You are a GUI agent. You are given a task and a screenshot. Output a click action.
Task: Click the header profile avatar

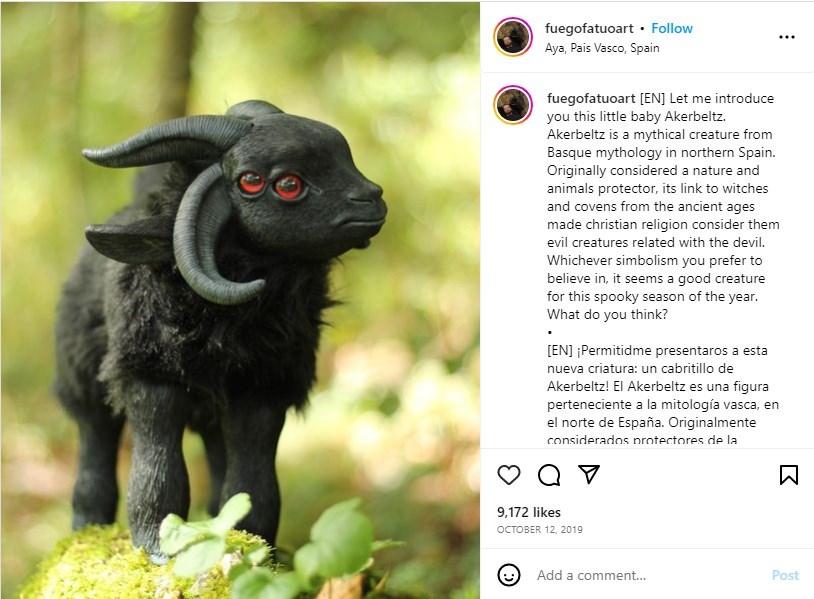coord(513,37)
